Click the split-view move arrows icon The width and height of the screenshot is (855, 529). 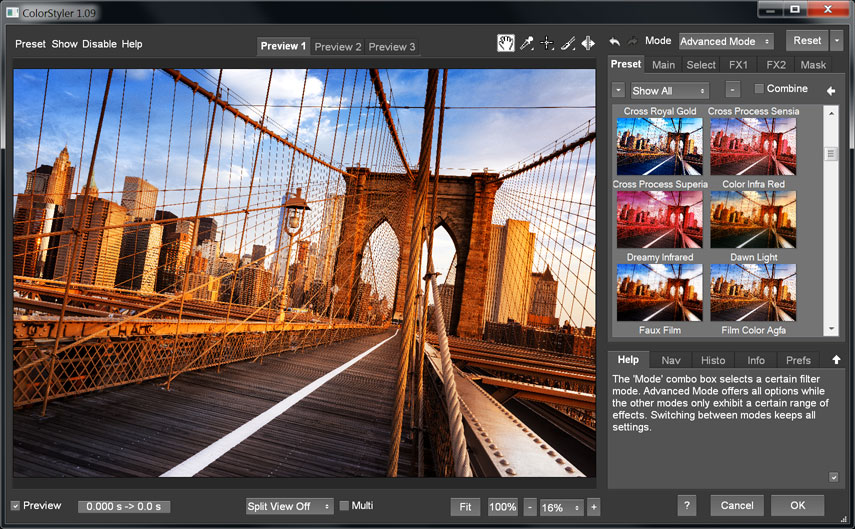point(588,43)
